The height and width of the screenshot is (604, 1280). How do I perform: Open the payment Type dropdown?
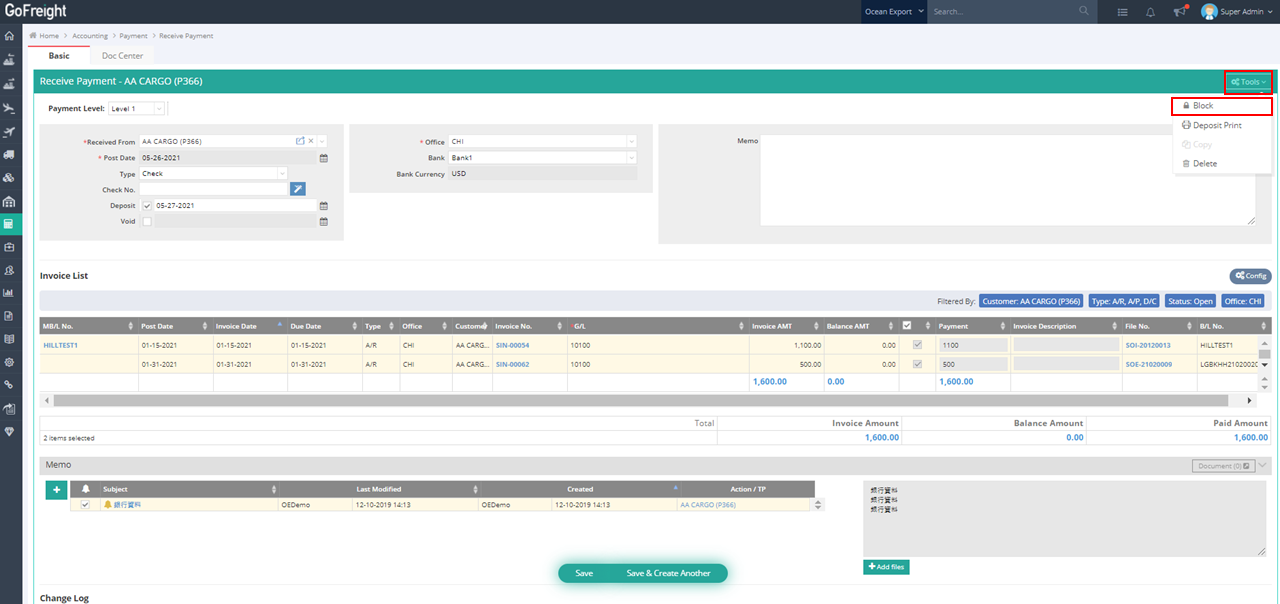tap(212, 173)
